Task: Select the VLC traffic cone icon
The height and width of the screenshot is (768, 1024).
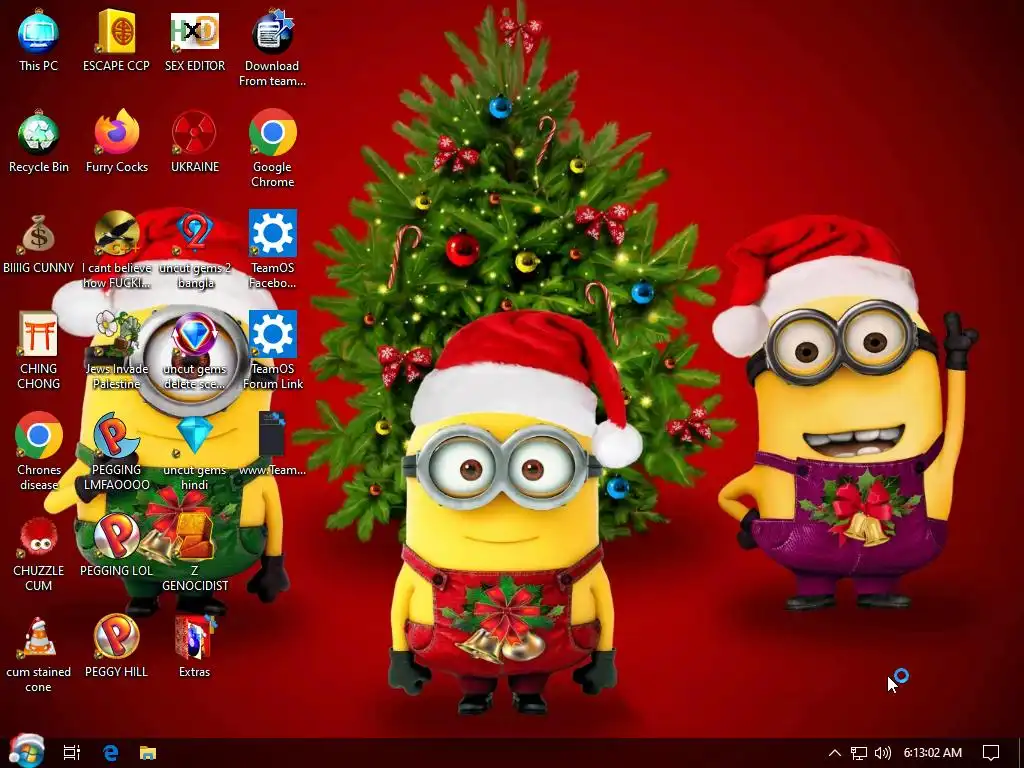Action: point(39,637)
